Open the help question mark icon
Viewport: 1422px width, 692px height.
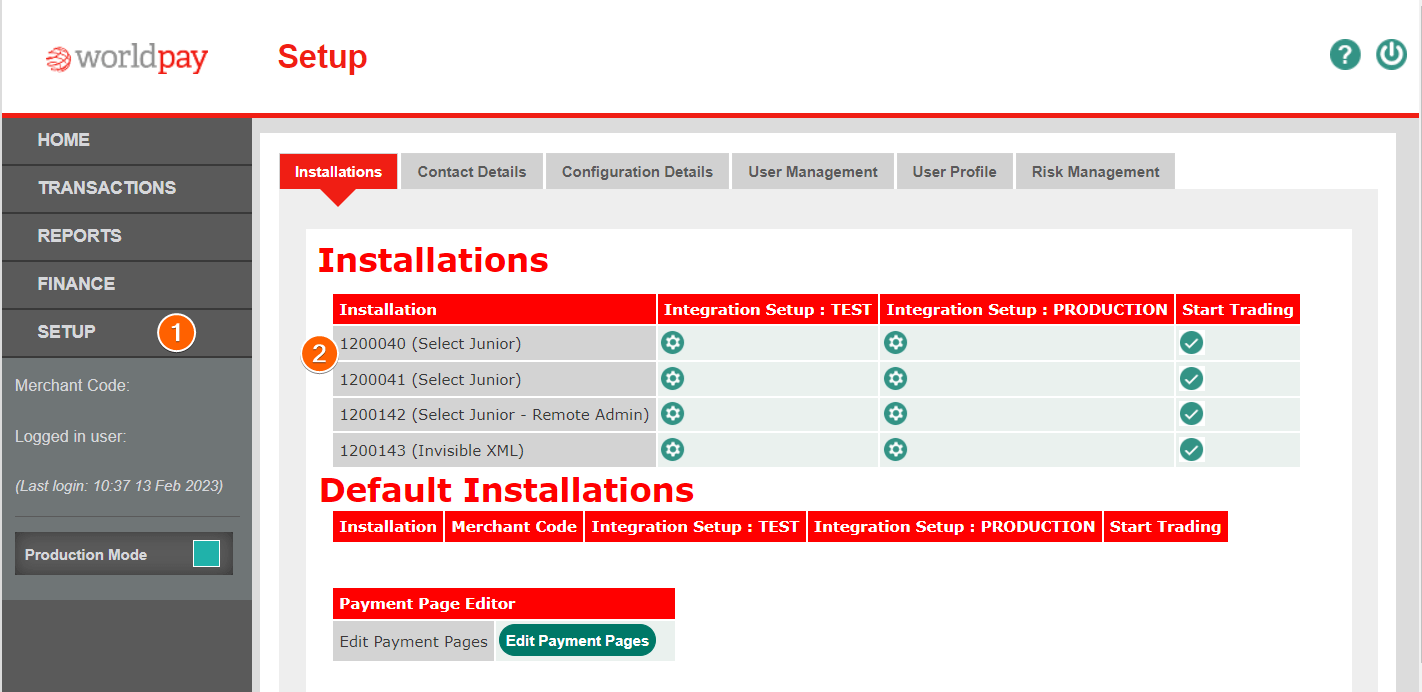[x=1345, y=55]
